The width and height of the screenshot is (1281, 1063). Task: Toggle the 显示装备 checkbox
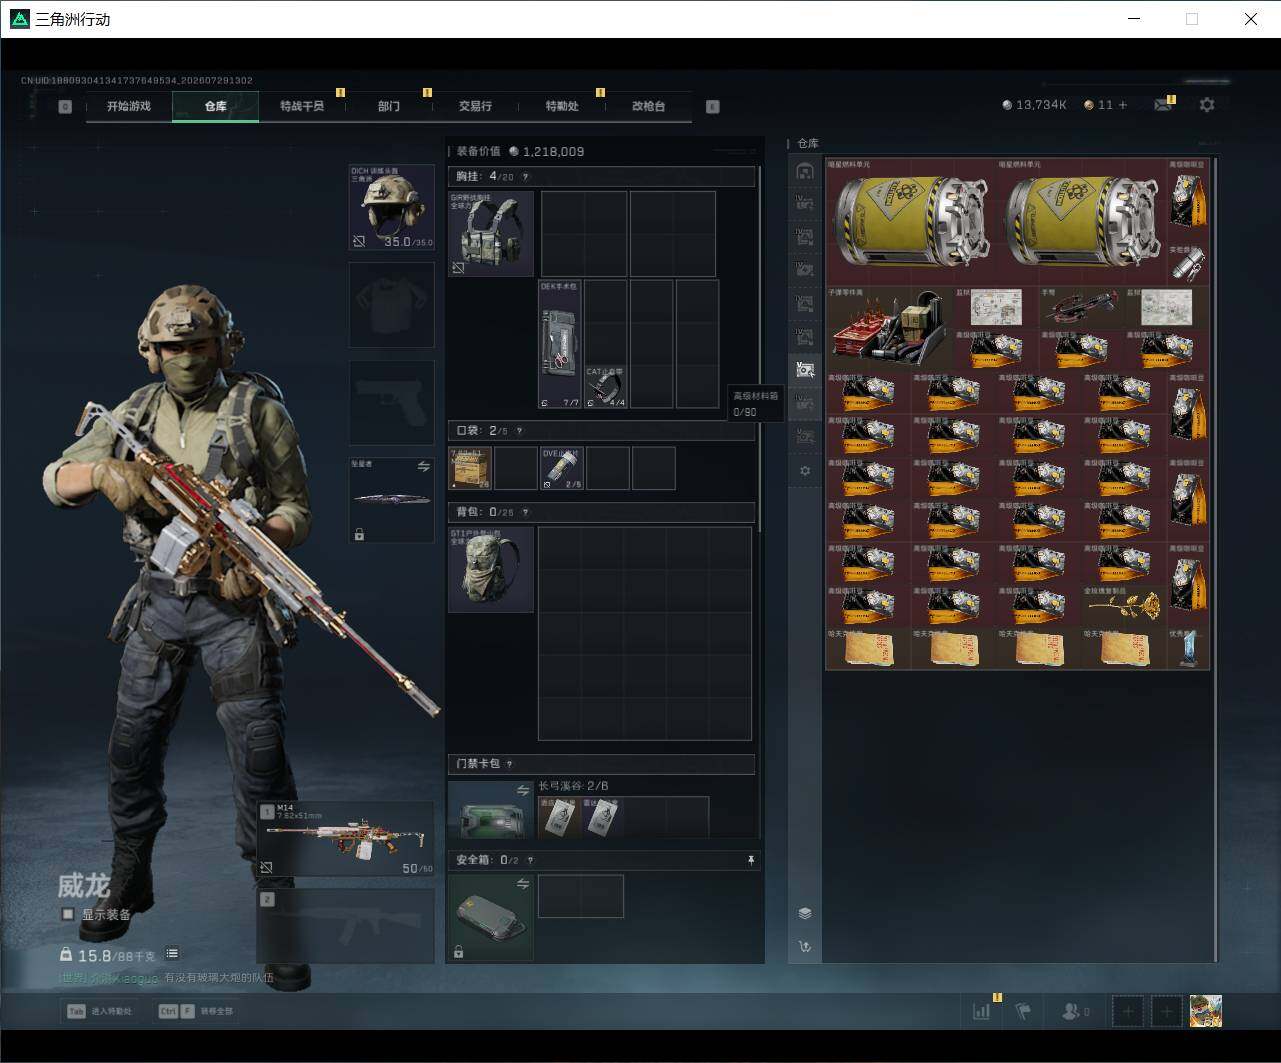[x=67, y=914]
